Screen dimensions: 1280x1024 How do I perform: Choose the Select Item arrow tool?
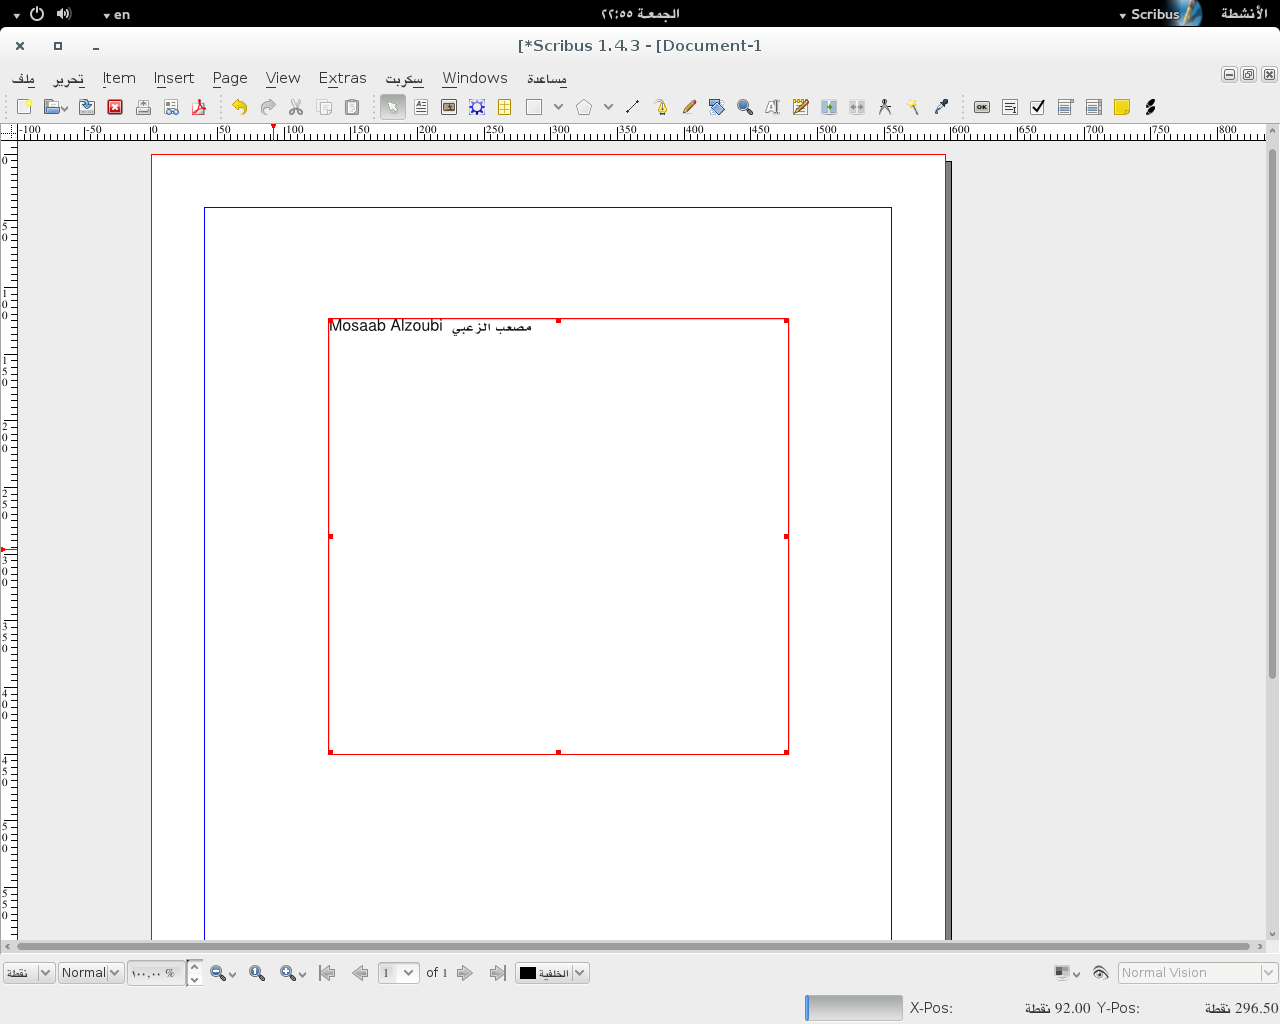[392, 107]
